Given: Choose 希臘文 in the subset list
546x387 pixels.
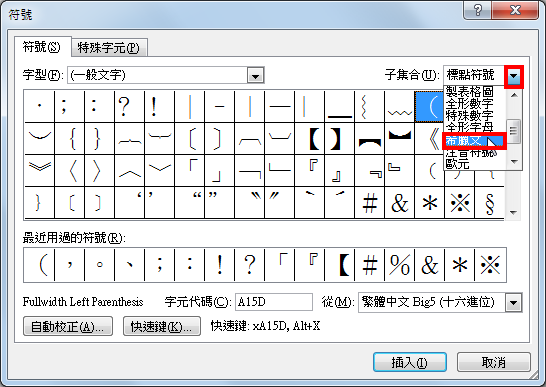Looking at the screenshot, I should tap(474, 141).
